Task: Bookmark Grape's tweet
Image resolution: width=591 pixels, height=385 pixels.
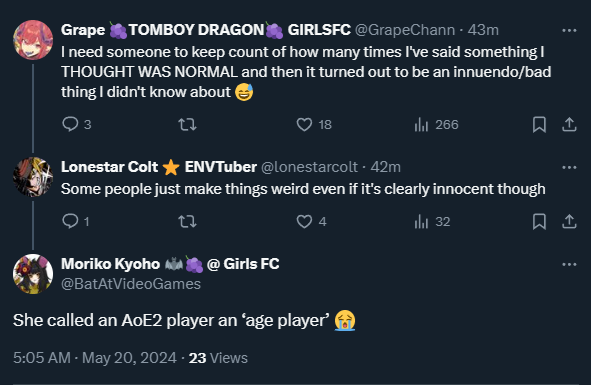Action: [539, 124]
